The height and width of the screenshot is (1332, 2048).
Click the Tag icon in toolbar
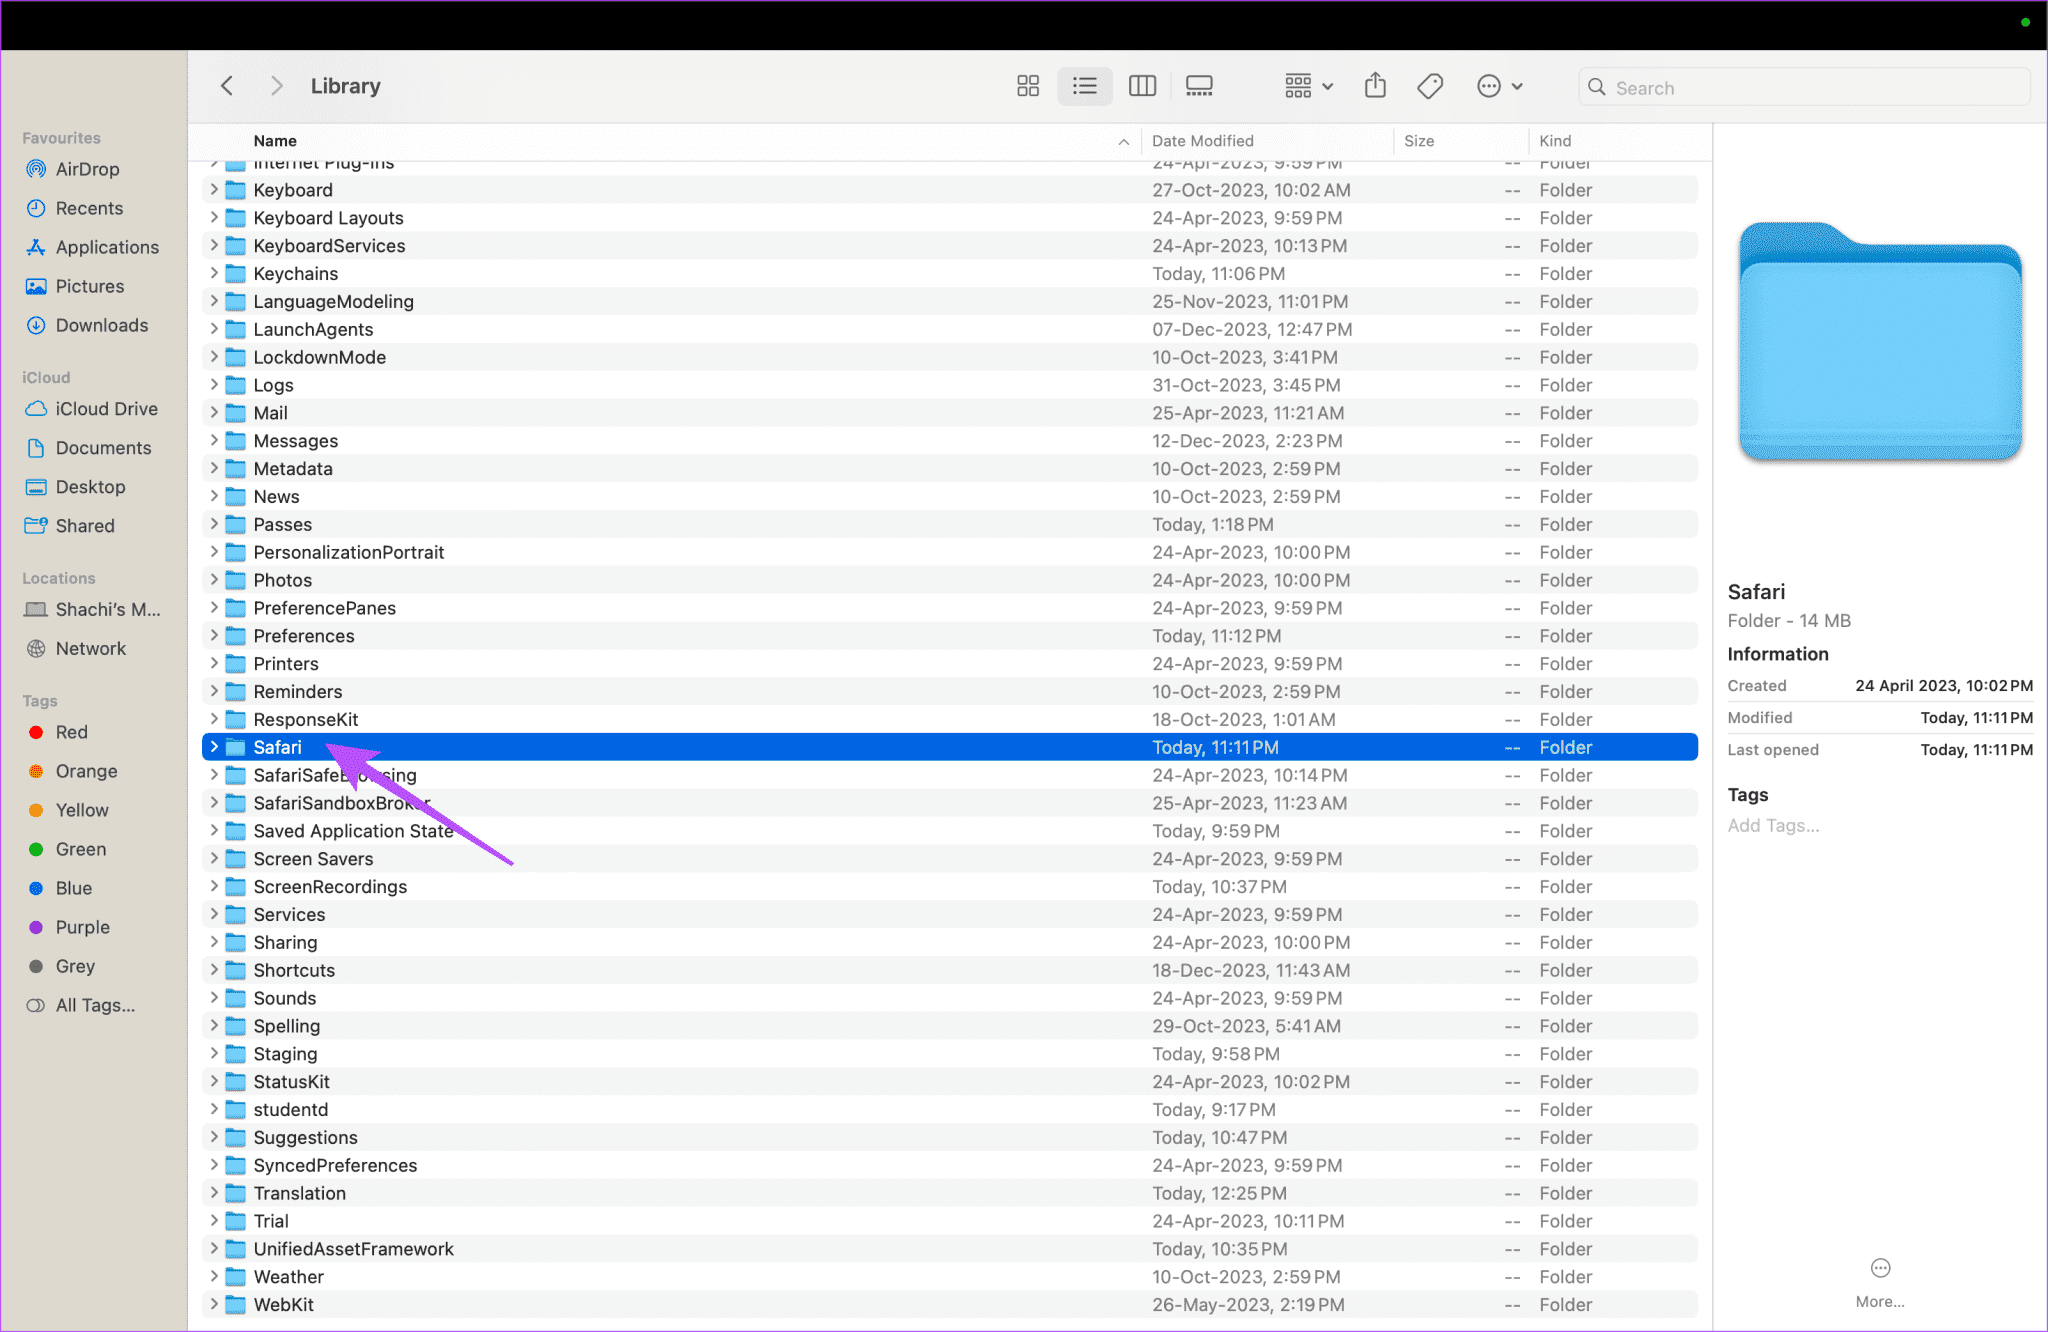point(1427,85)
